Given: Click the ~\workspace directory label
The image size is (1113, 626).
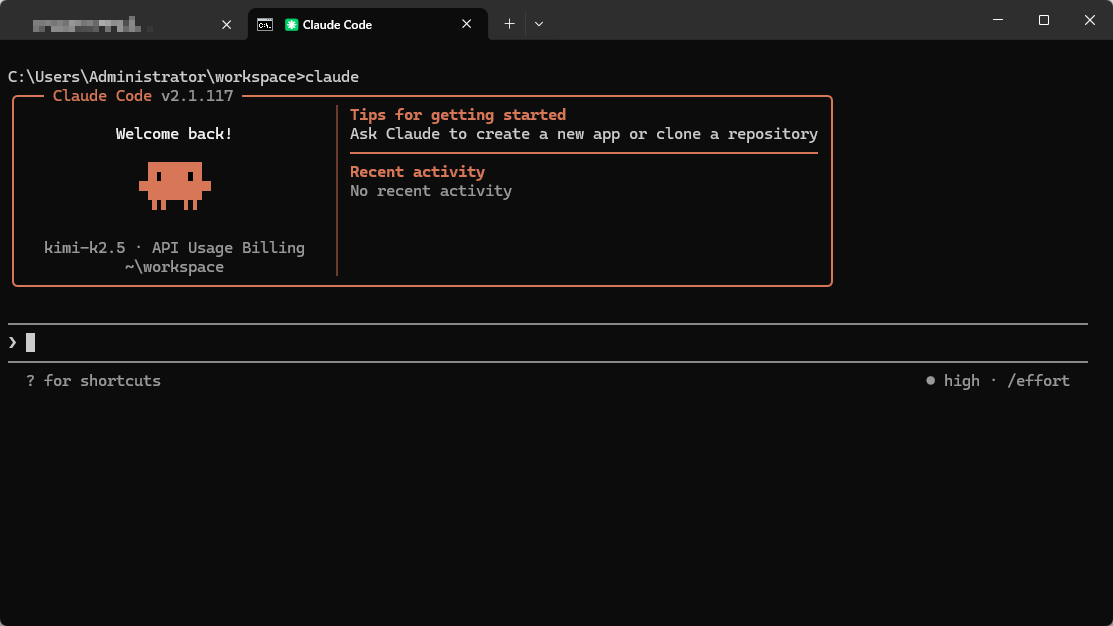Looking at the screenshot, I should [x=174, y=267].
